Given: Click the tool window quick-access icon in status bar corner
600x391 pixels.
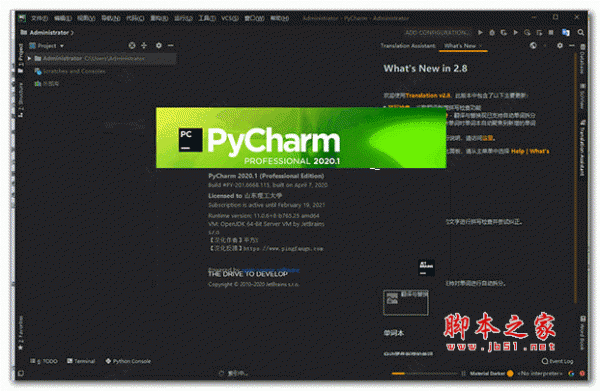Looking at the screenshot, I should coord(21,373).
